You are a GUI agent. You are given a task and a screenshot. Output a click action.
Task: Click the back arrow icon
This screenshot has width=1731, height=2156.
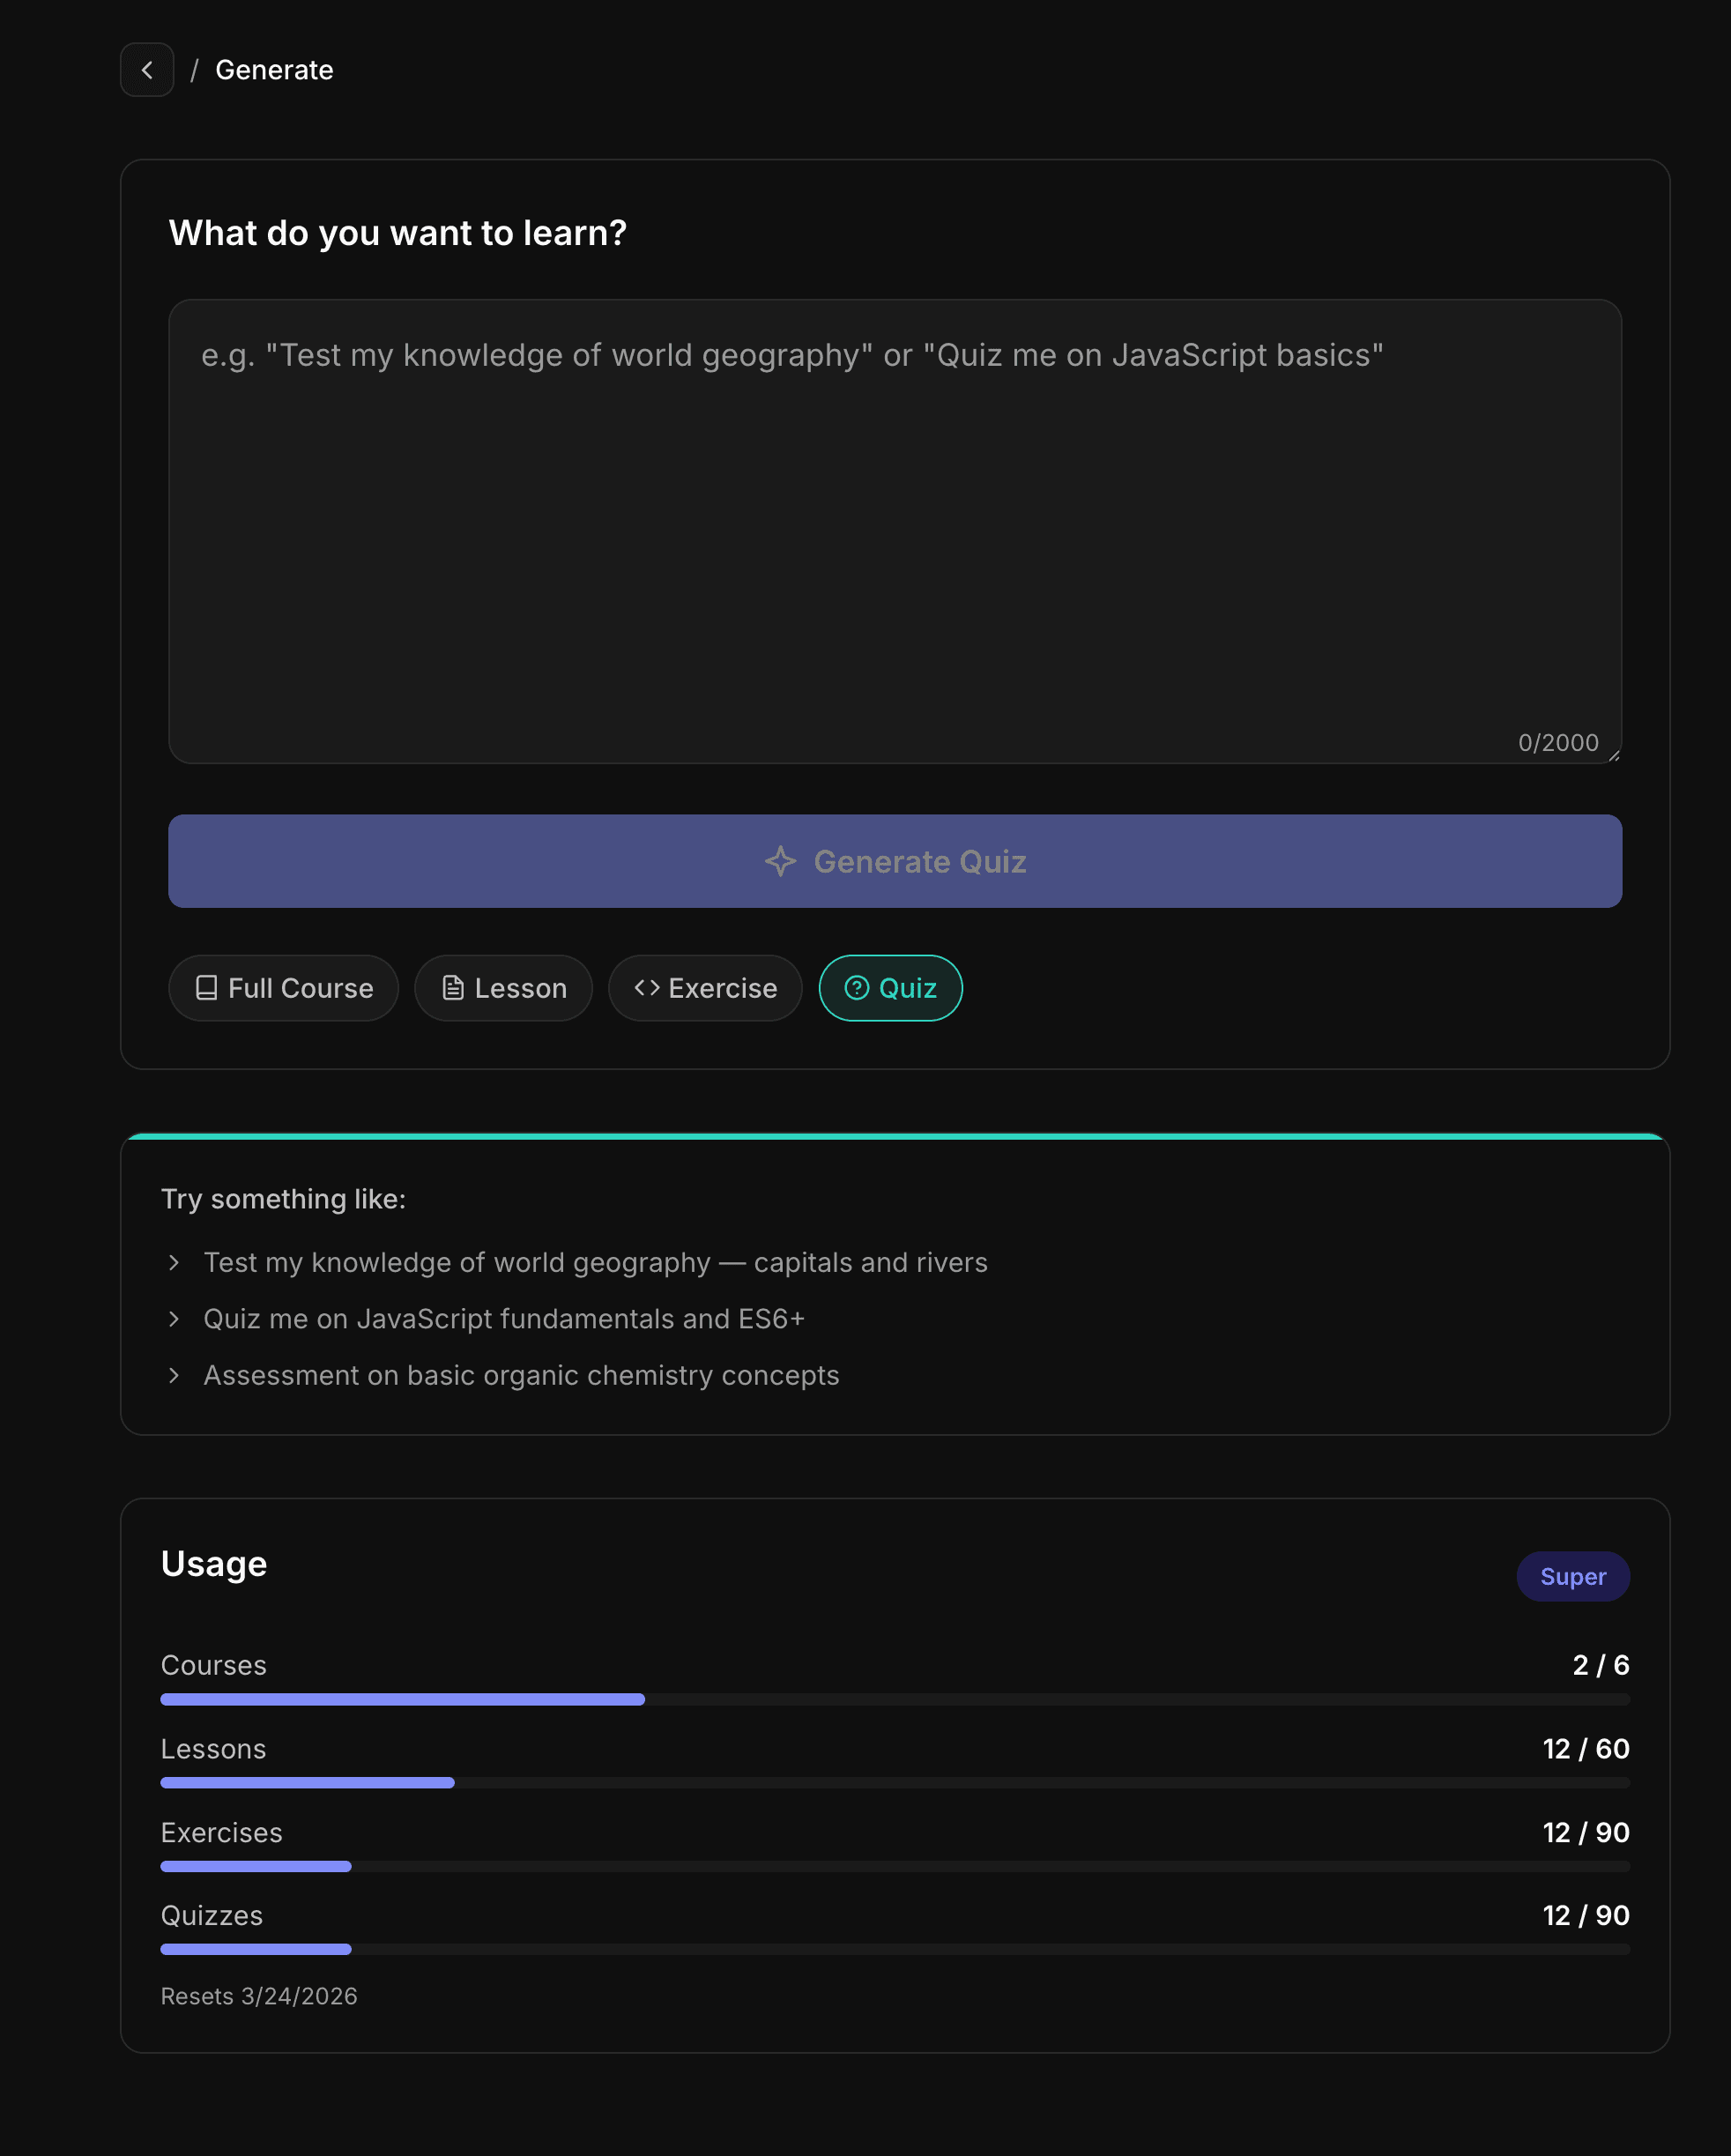pyautogui.click(x=147, y=70)
